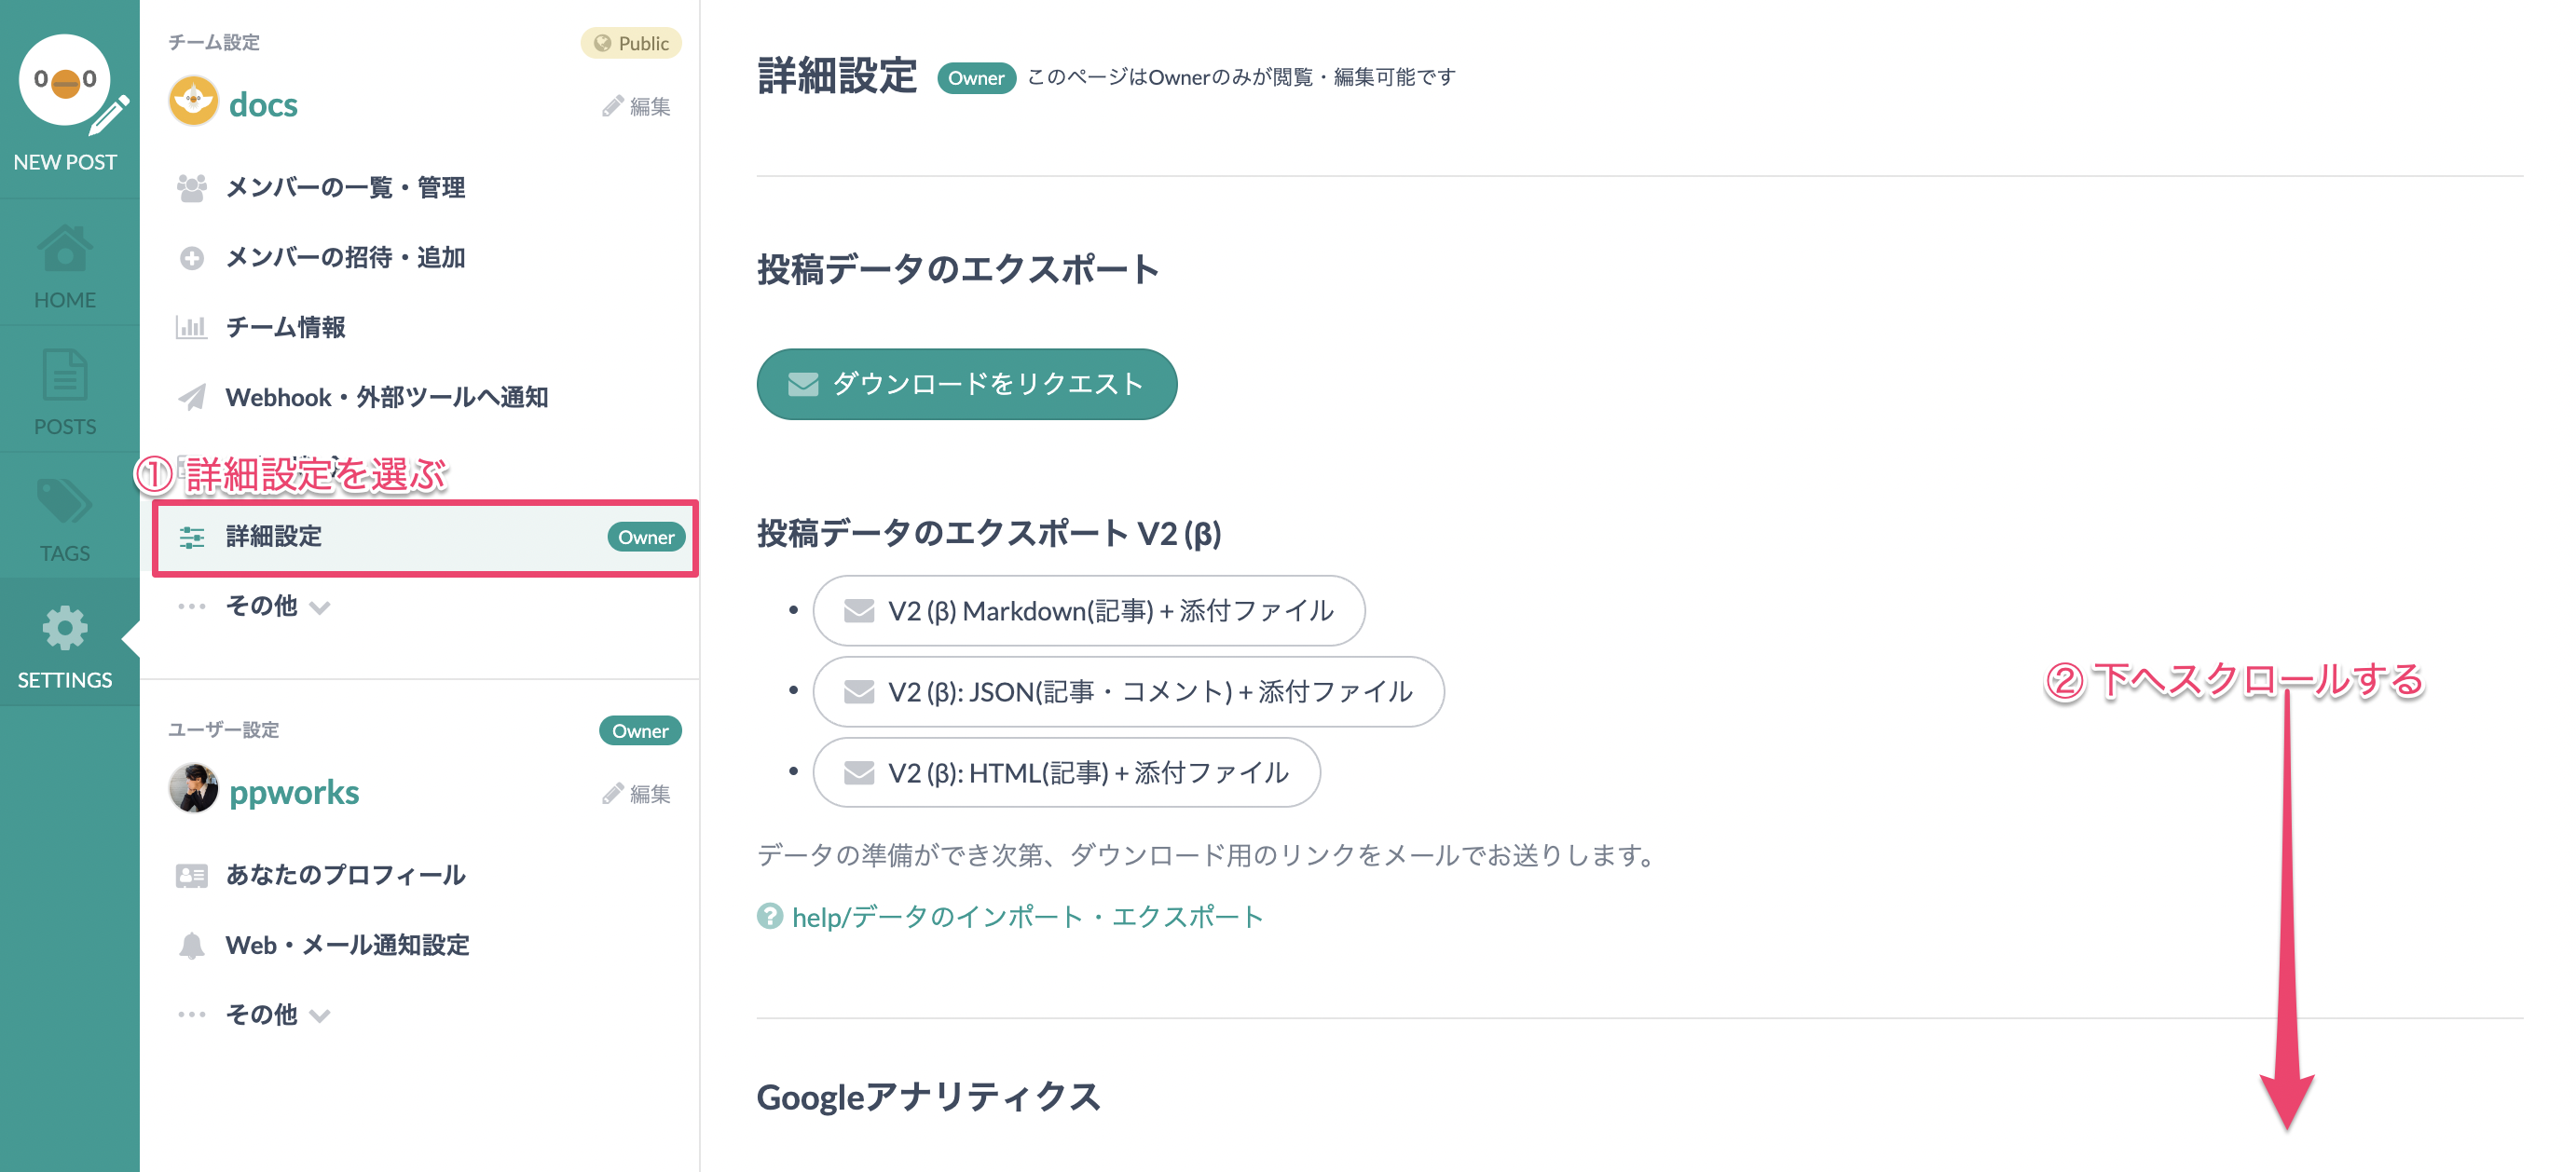2576x1172 pixels.
Task: Request V2 Markdown export with attachments
Action: point(1089,611)
